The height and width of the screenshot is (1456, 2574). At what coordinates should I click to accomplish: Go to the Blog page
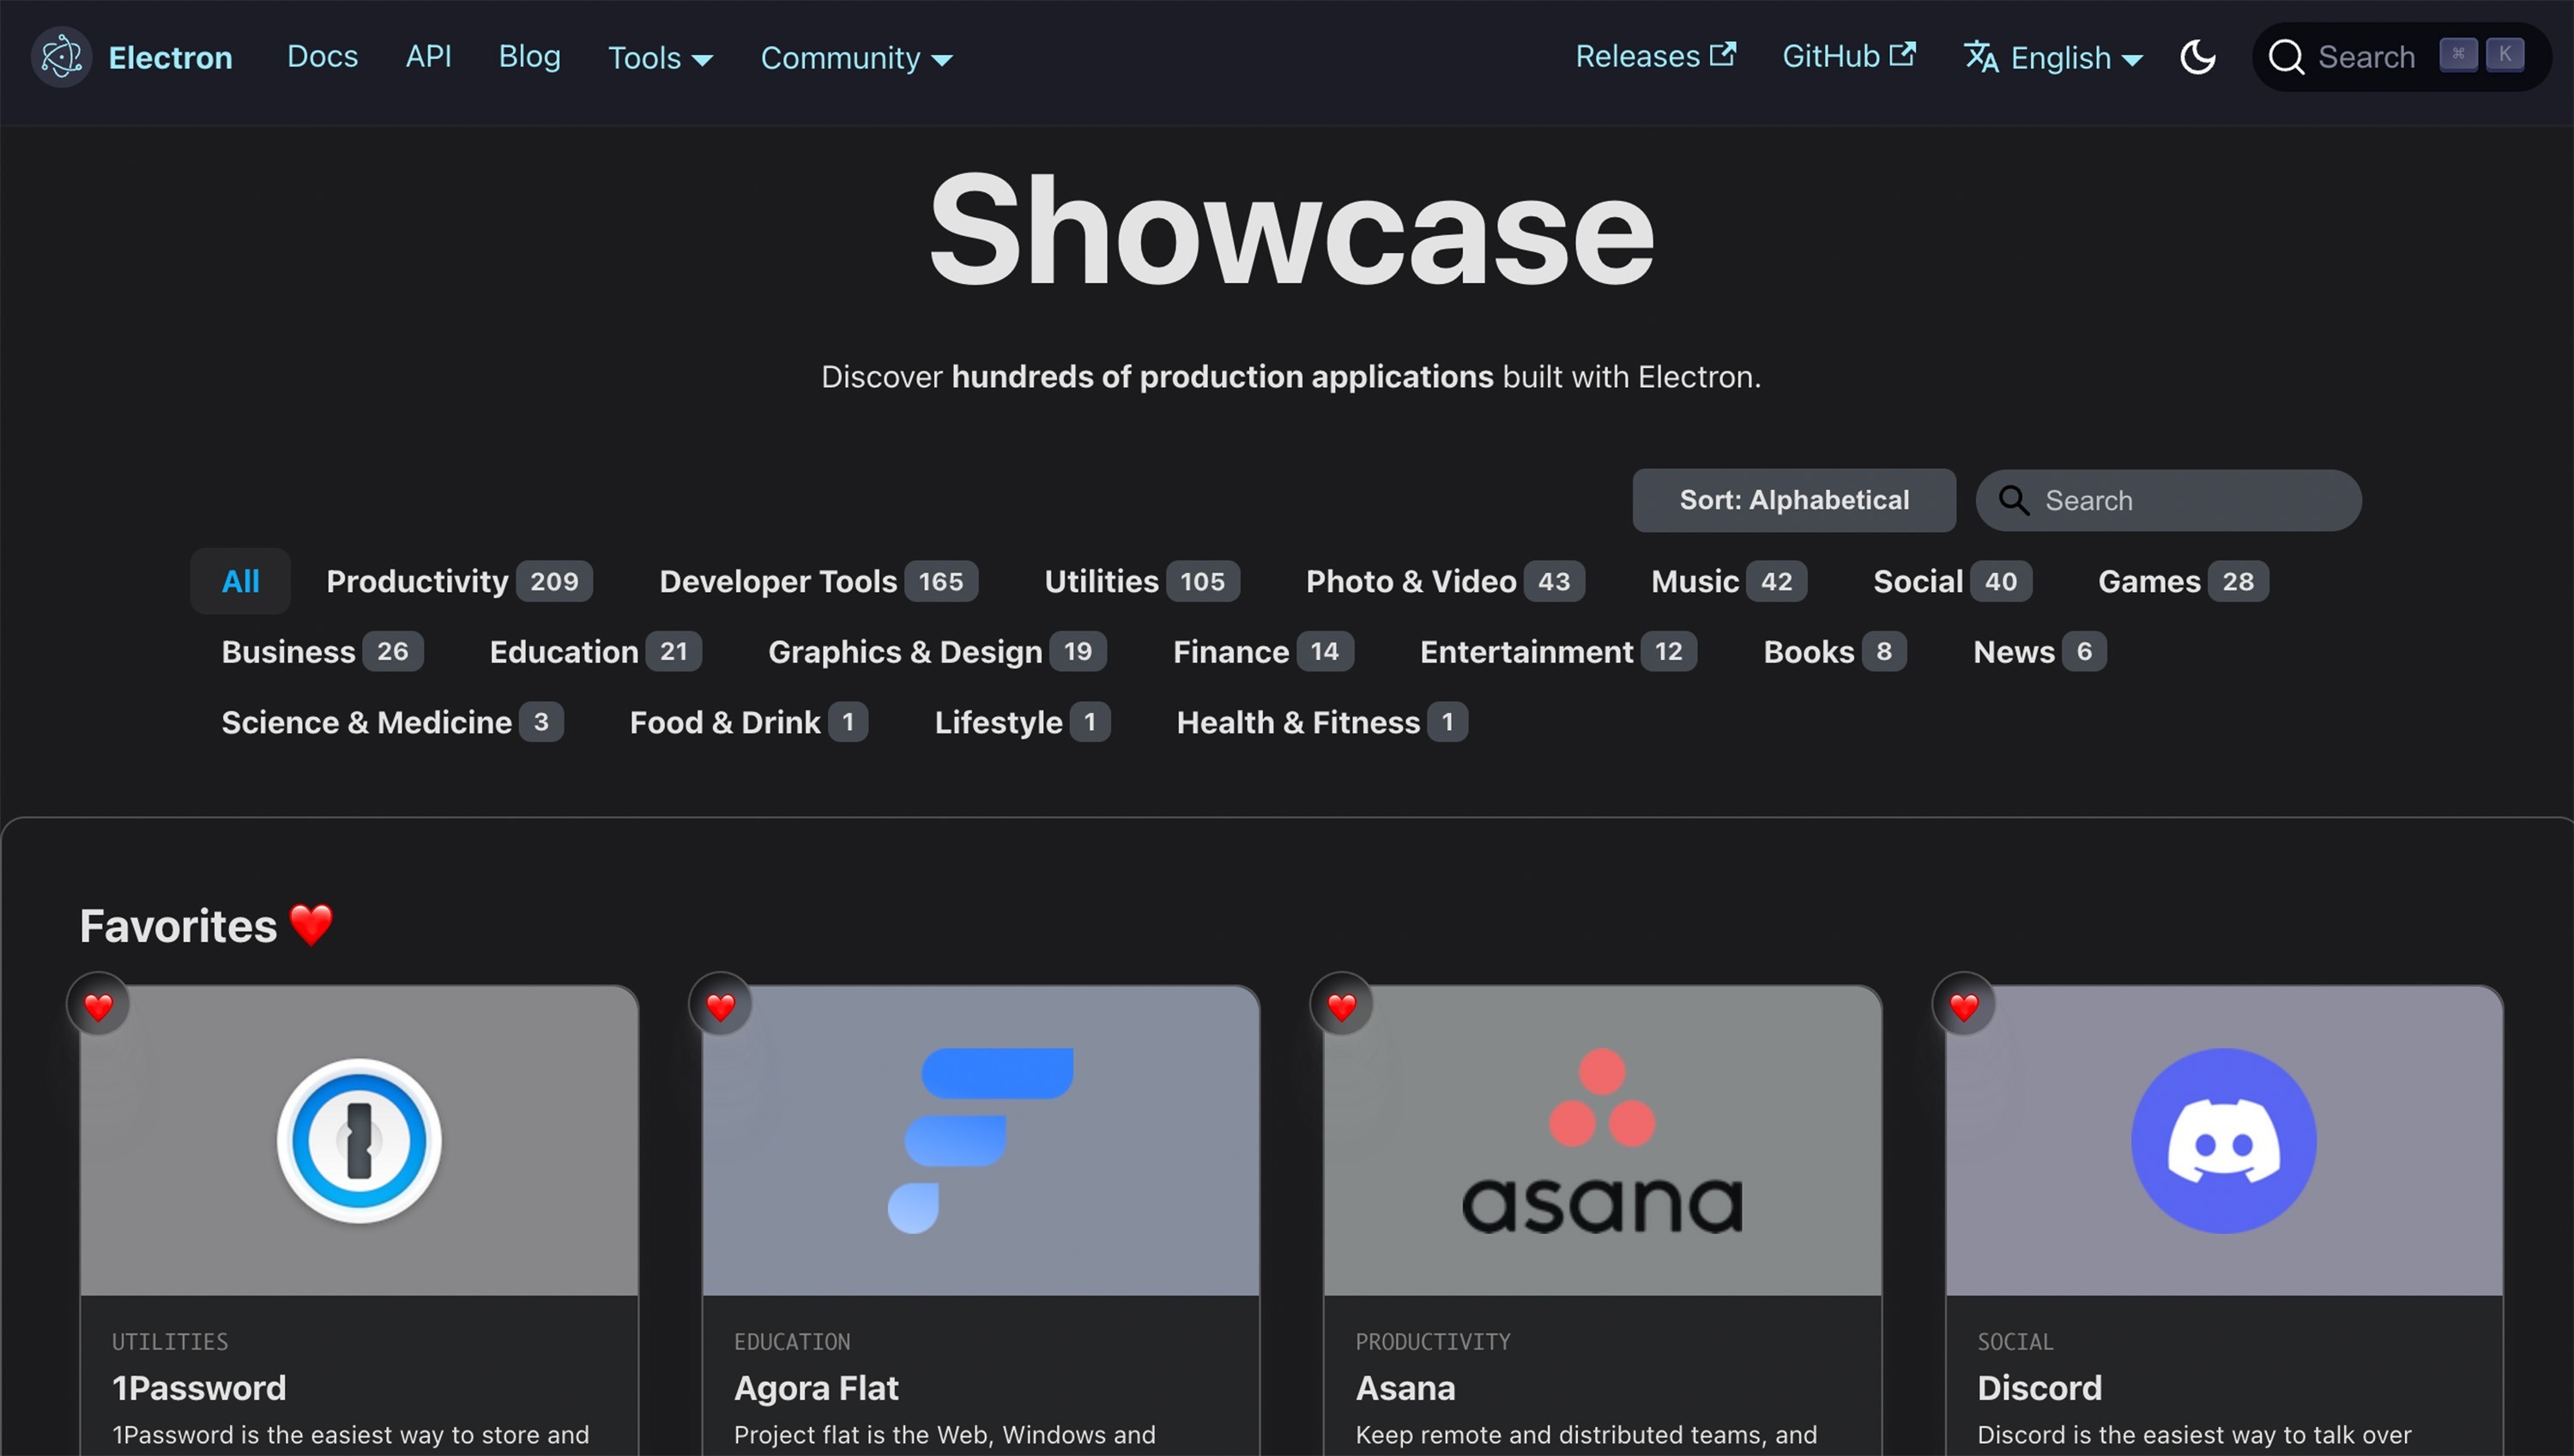coord(529,56)
